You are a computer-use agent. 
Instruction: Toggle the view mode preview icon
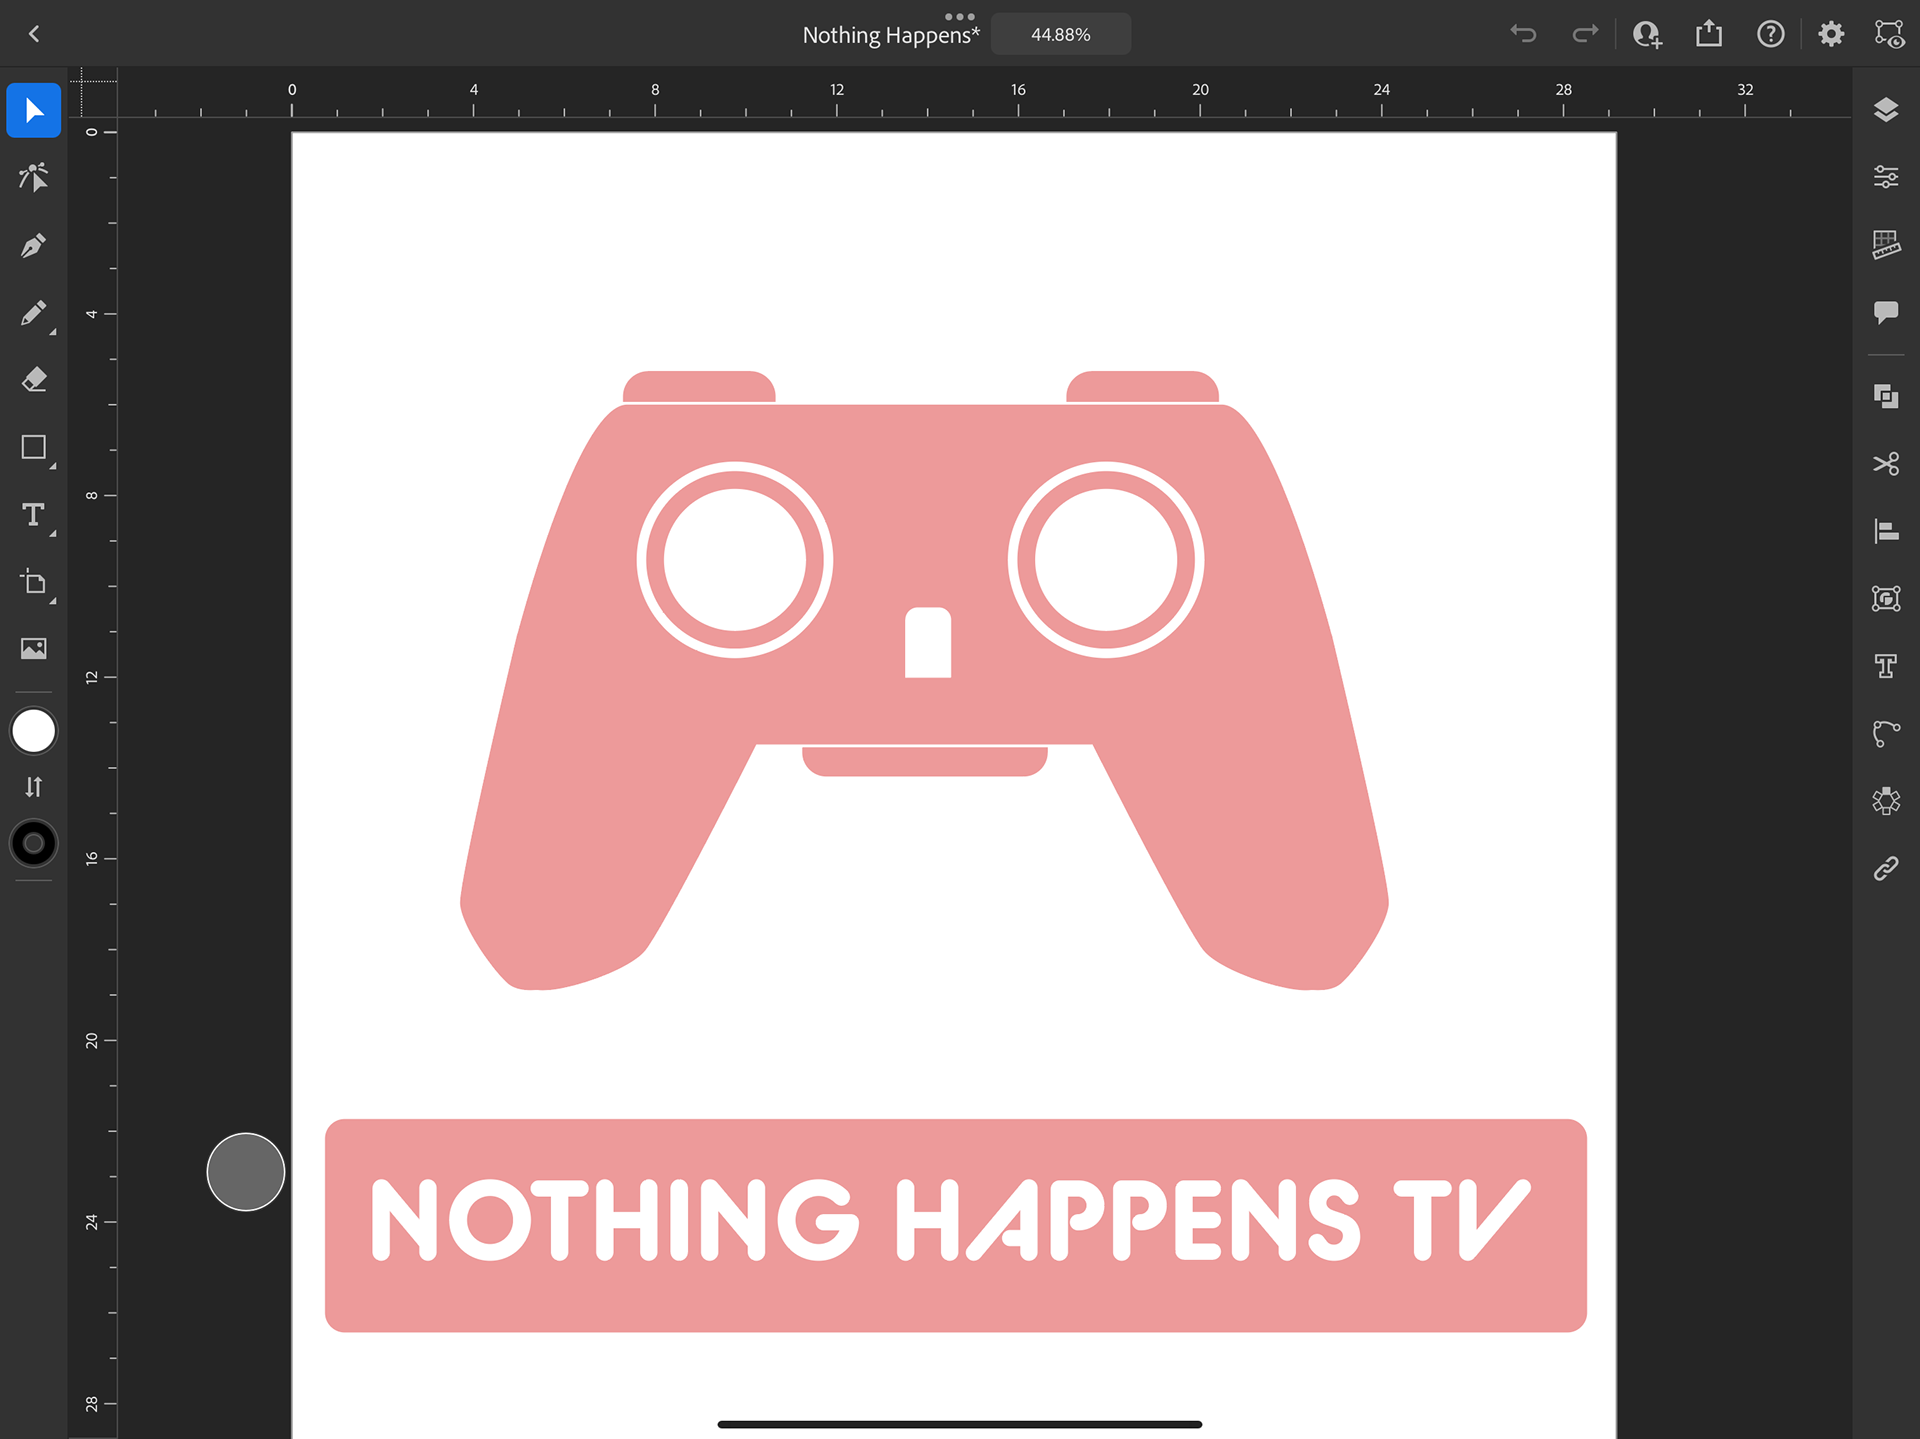click(1889, 34)
